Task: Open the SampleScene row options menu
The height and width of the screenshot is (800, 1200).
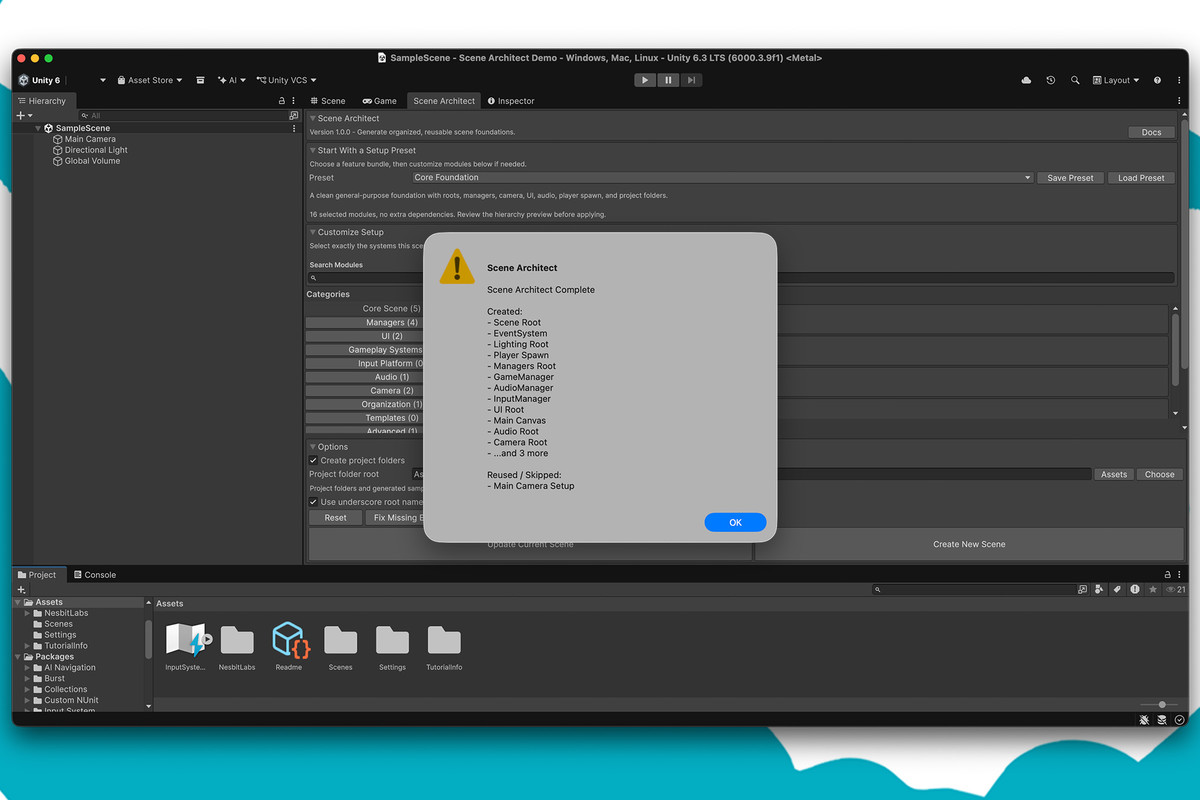Action: [x=294, y=128]
